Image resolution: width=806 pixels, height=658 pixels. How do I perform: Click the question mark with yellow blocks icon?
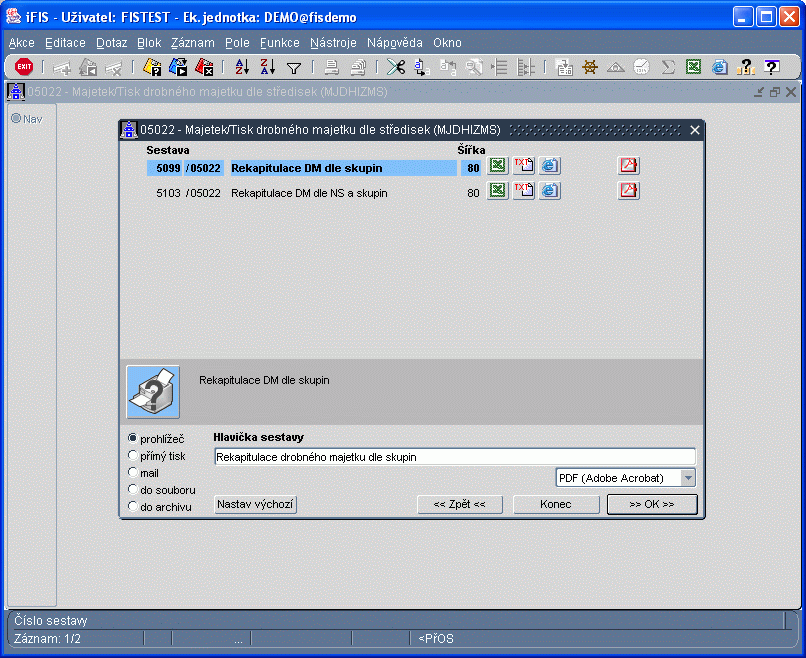click(745, 67)
